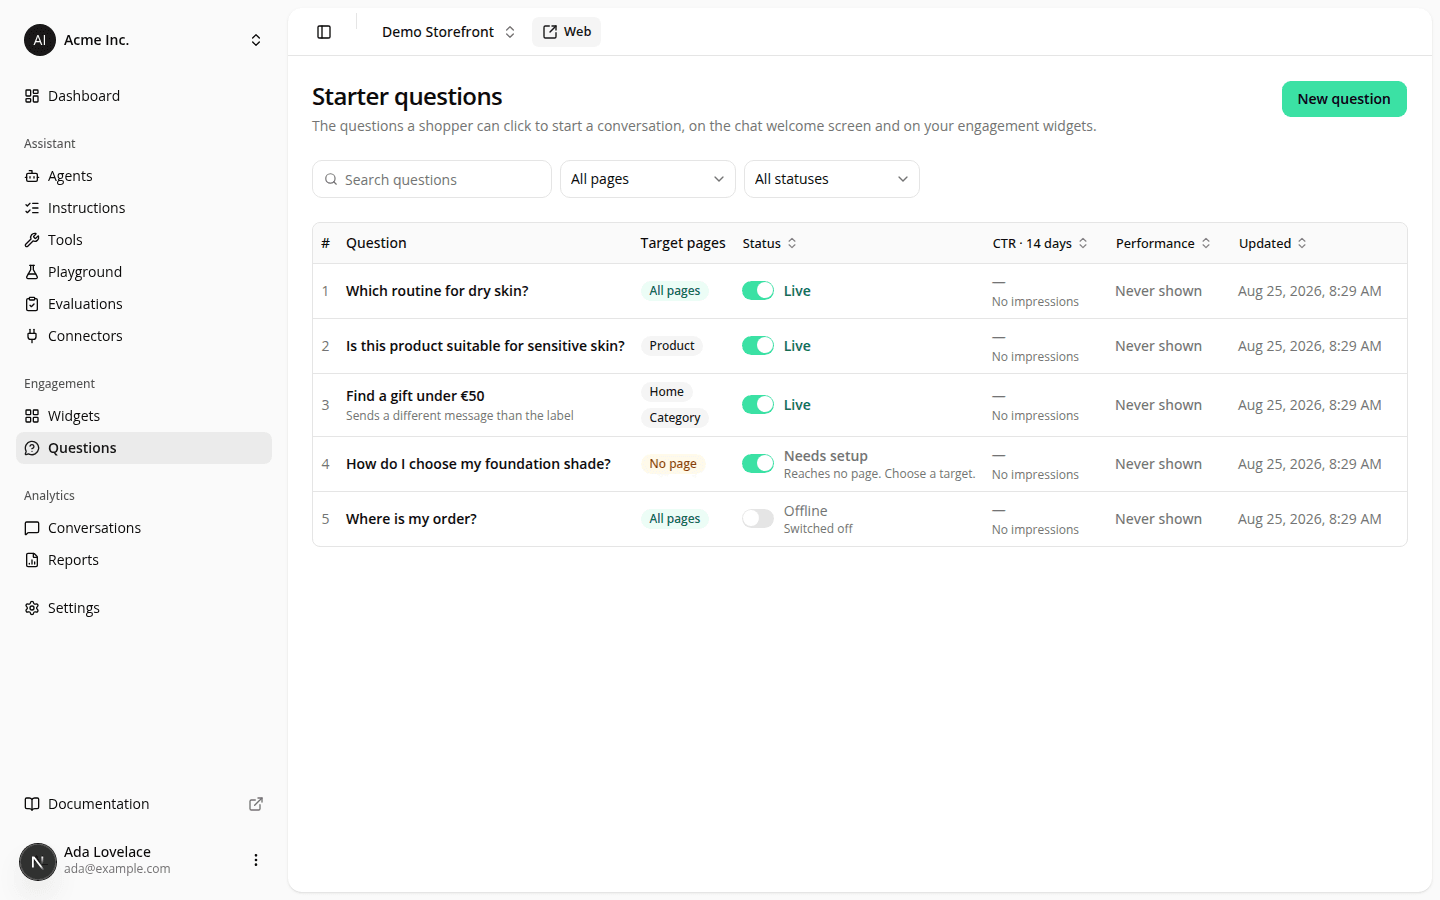Image resolution: width=1440 pixels, height=900 pixels.
Task: Expand the Demo Storefront selector
Action: (x=448, y=32)
